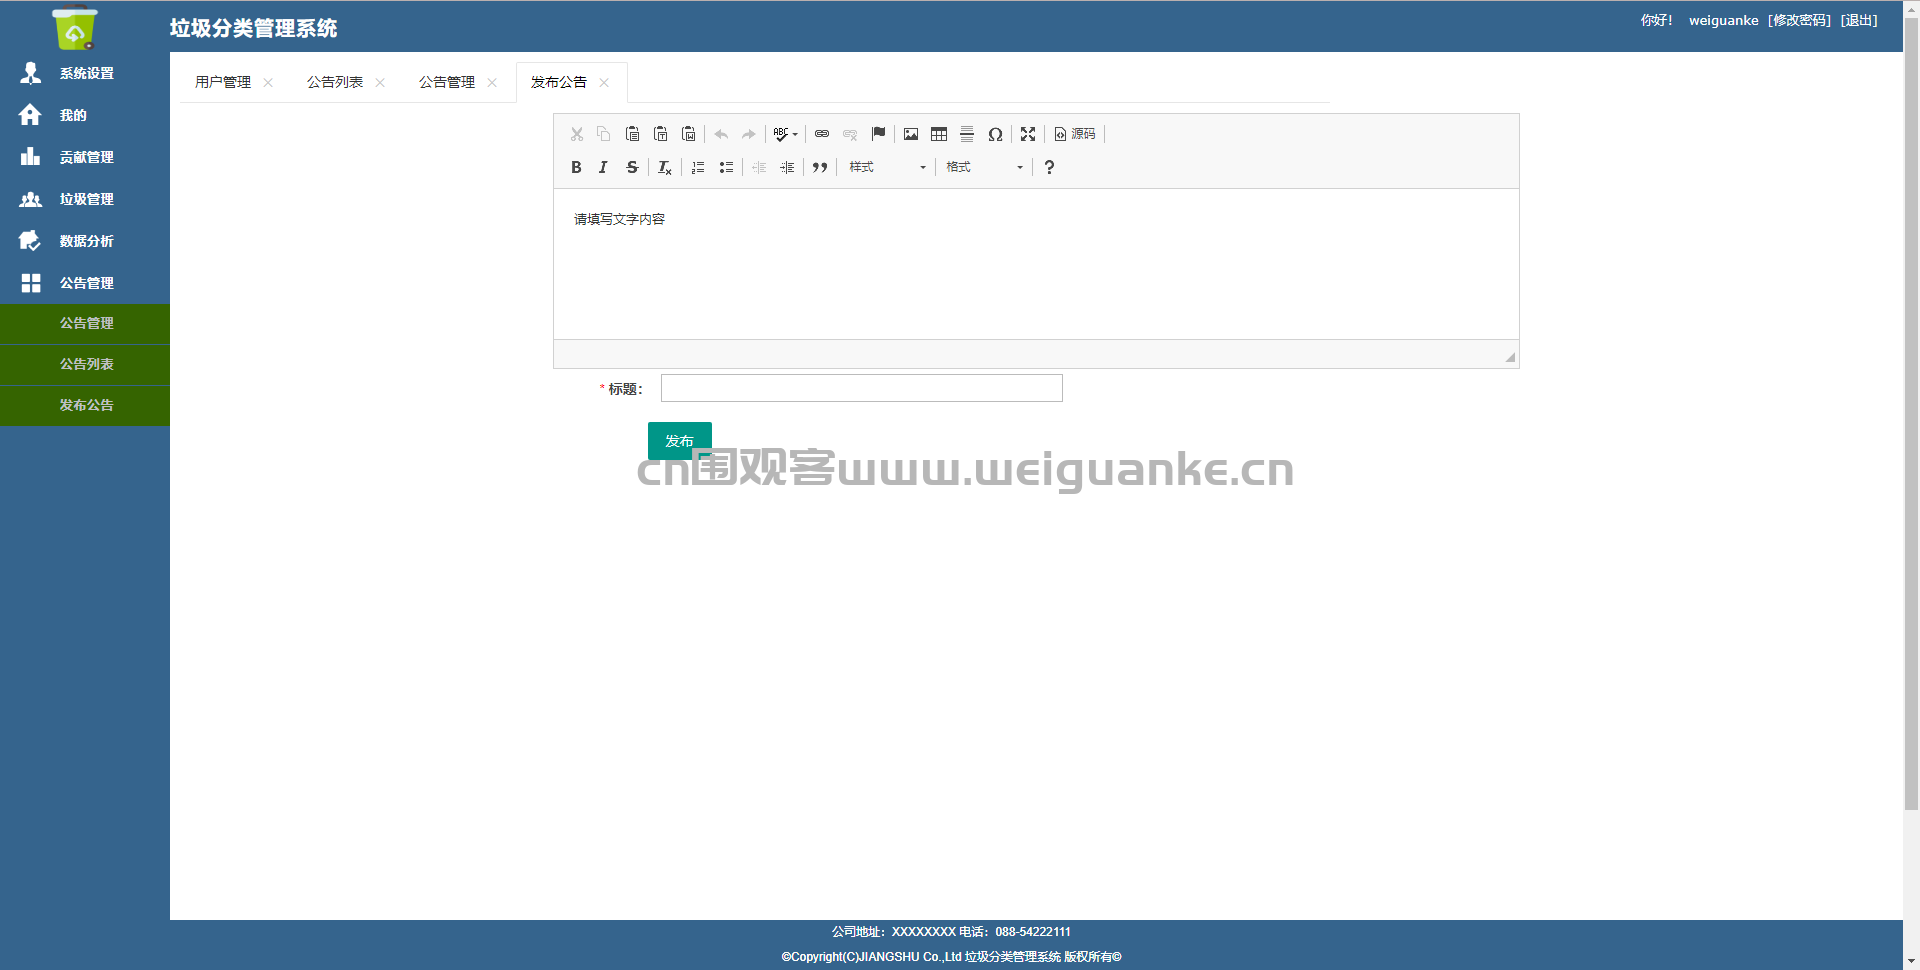Click the 退出 logout link

[1859, 20]
